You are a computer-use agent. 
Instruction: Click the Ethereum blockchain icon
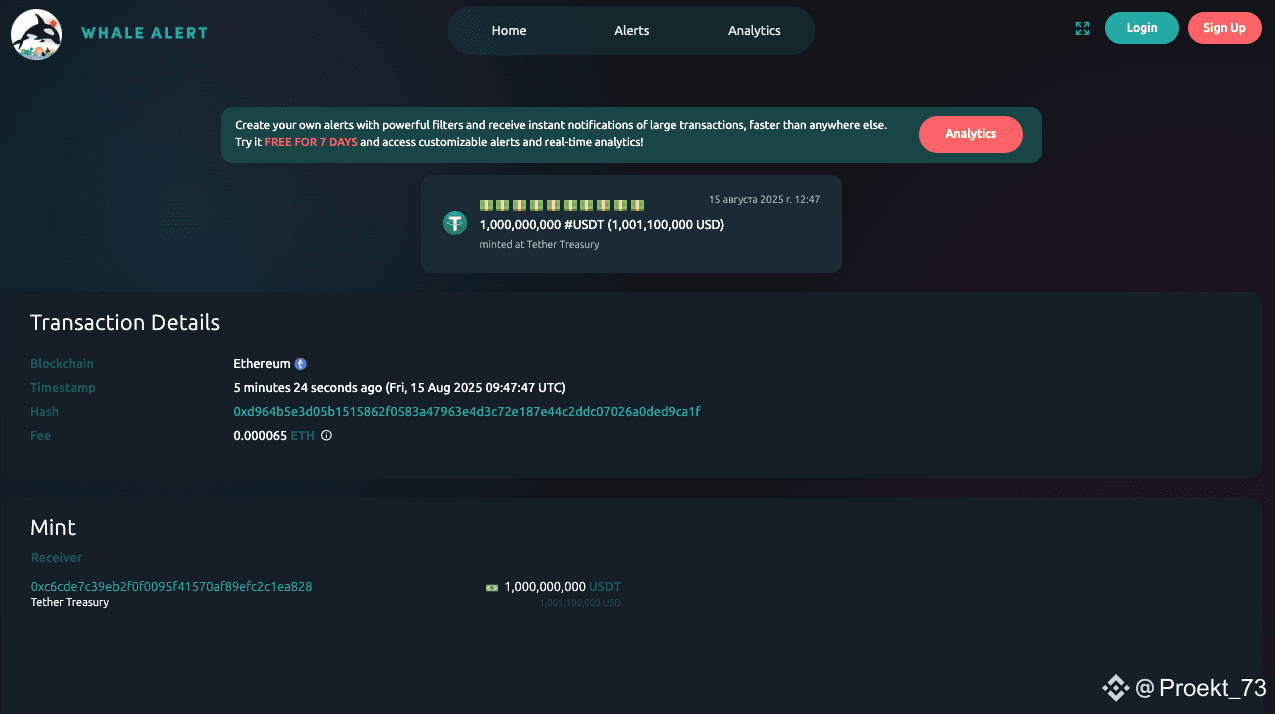(300, 364)
